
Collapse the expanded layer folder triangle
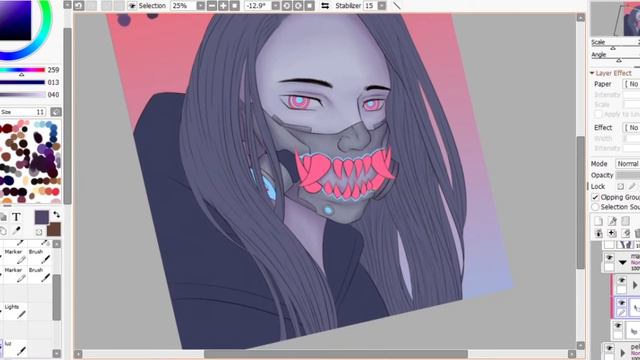622,262
